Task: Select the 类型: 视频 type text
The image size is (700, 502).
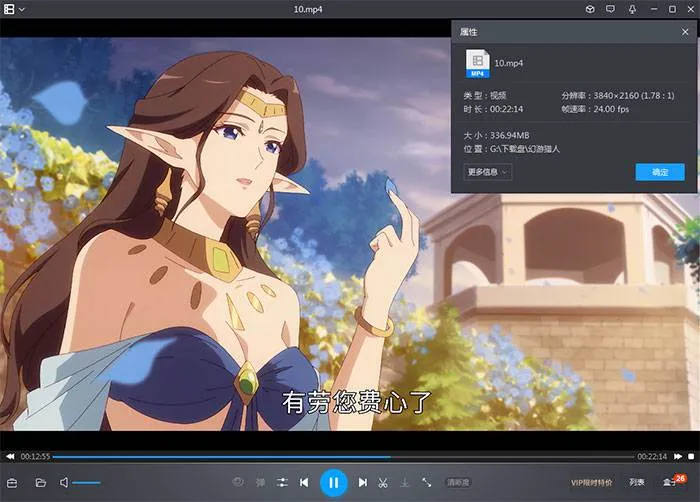Action: (x=485, y=95)
